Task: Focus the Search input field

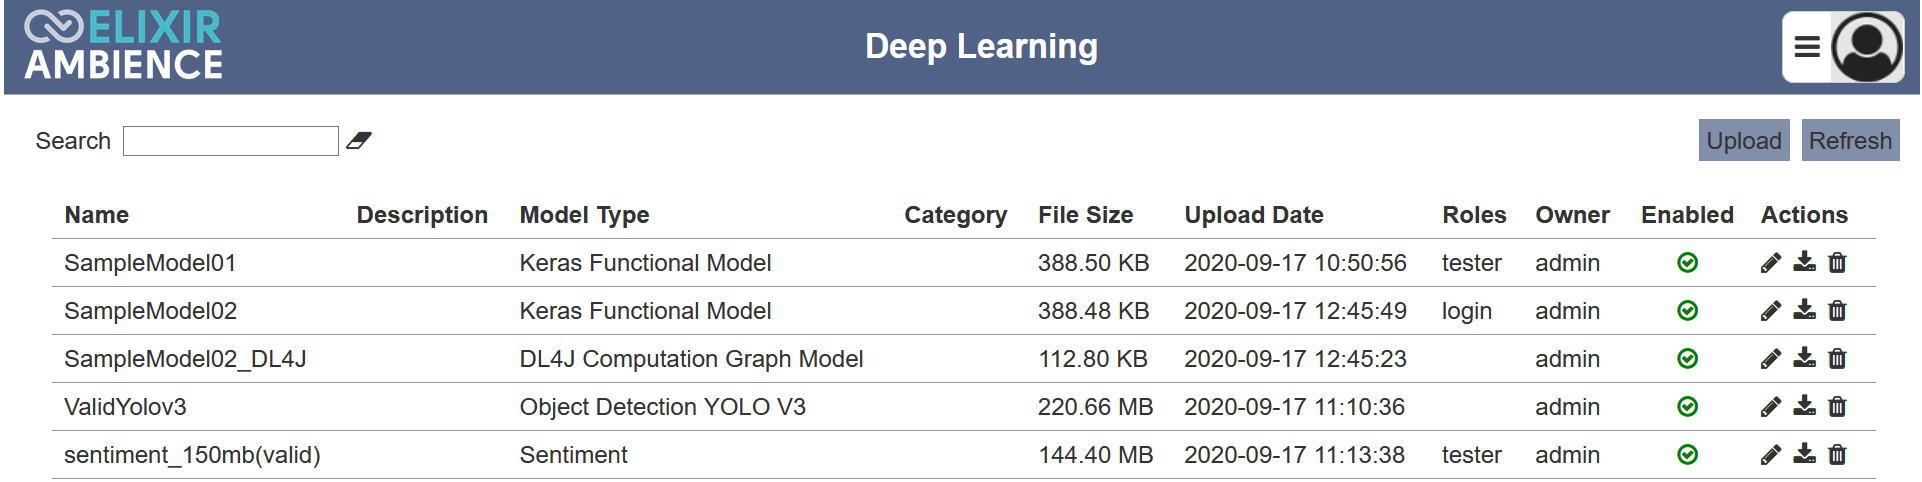Action: [231, 141]
